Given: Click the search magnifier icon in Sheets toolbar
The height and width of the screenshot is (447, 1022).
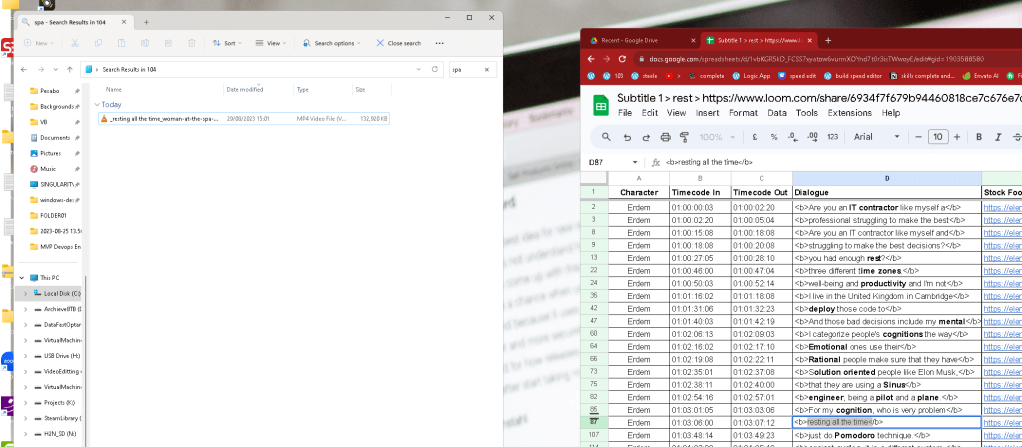Looking at the screenshot, I should point(606,137).
